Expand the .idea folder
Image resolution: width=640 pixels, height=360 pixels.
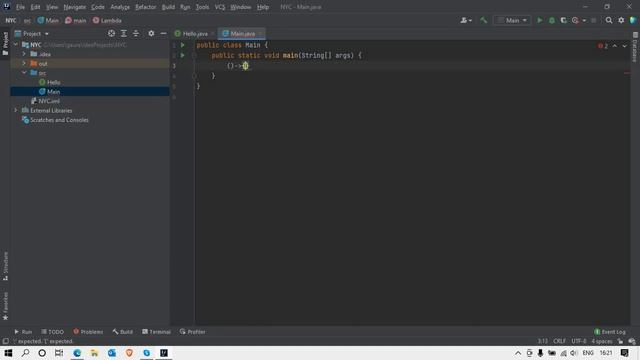pyautogui.click(x=24, y=54)
